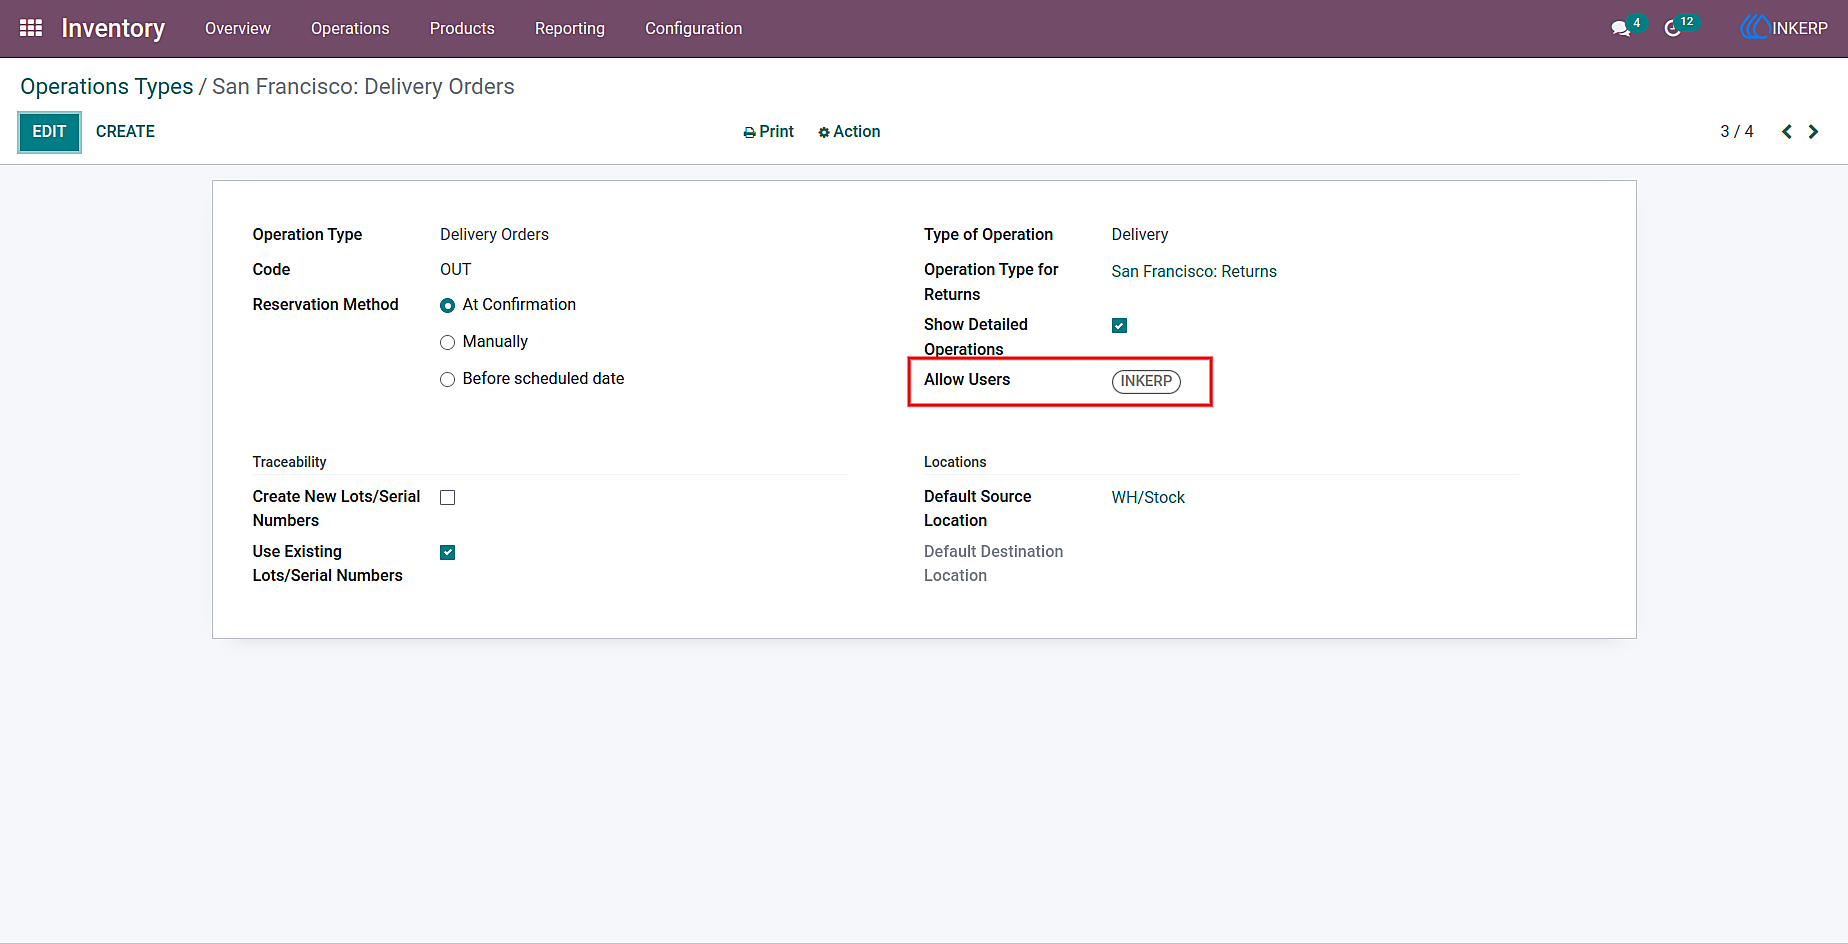
Task: Go to previous record arrow
Action: click(1787, 132)
